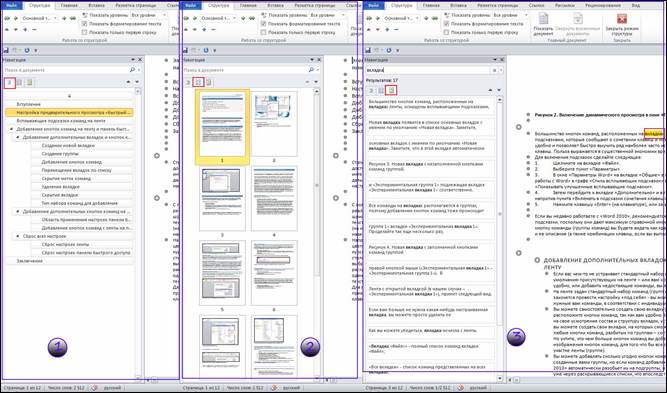
Task: Select page 2 thumbnail in thumbnails window
Action: point(274,125)
